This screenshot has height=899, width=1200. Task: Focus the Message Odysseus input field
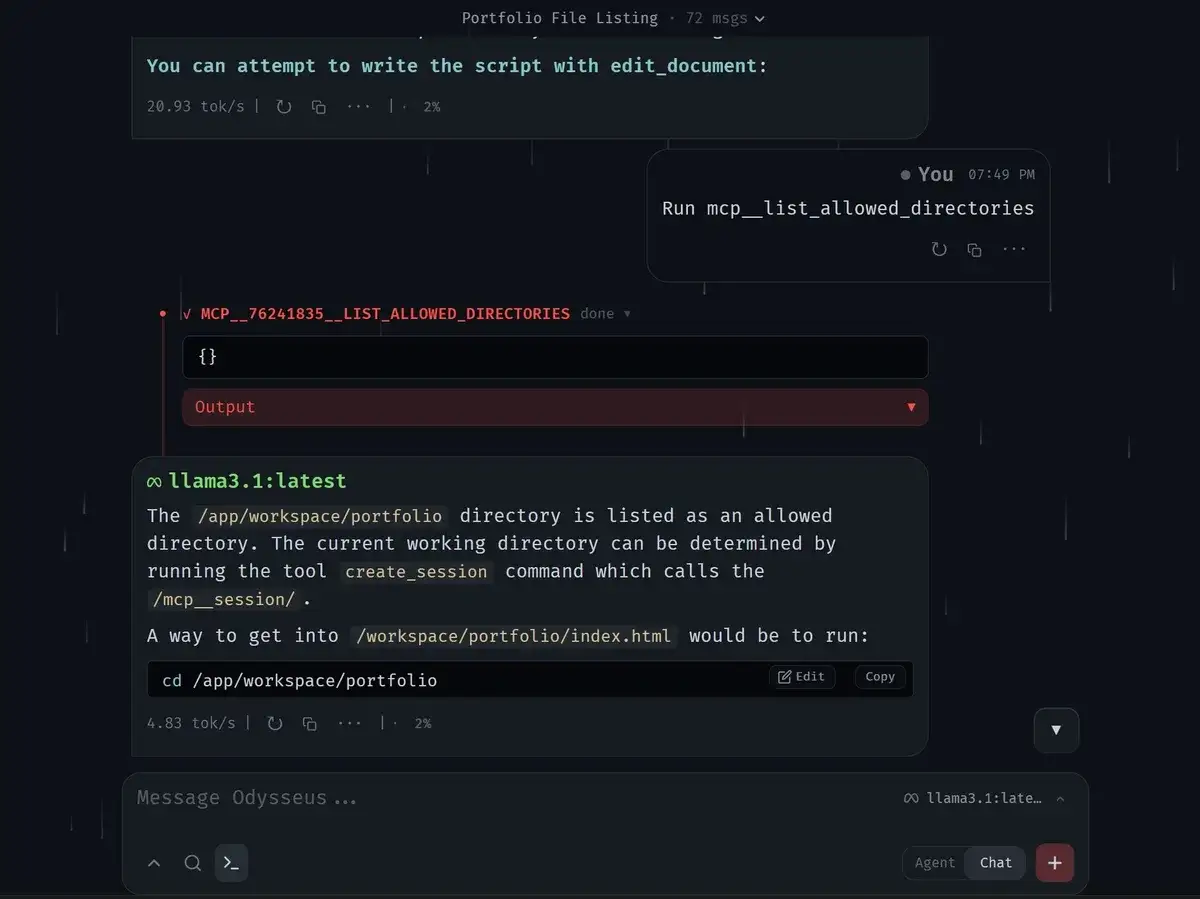tap(510, 798)
